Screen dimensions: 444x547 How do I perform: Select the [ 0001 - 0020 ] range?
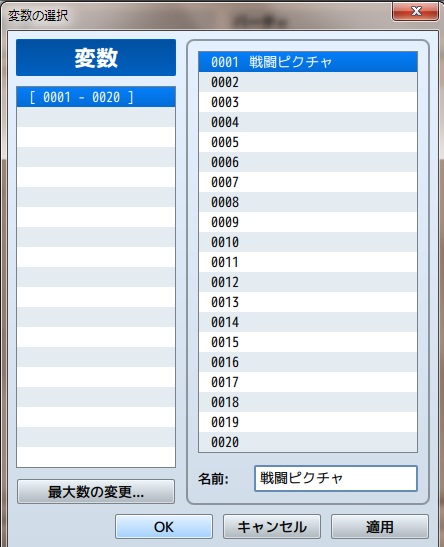(x=96, y=97)
